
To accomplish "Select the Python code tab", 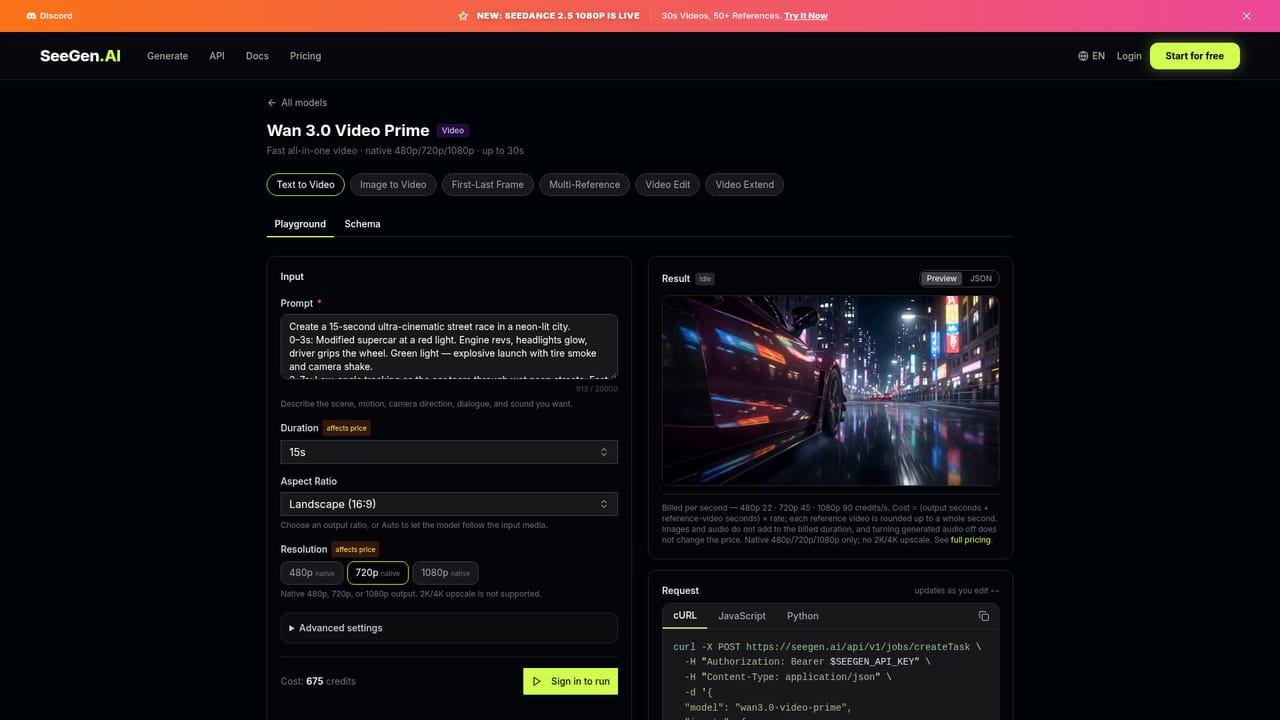I will click(x=803, y=616).
